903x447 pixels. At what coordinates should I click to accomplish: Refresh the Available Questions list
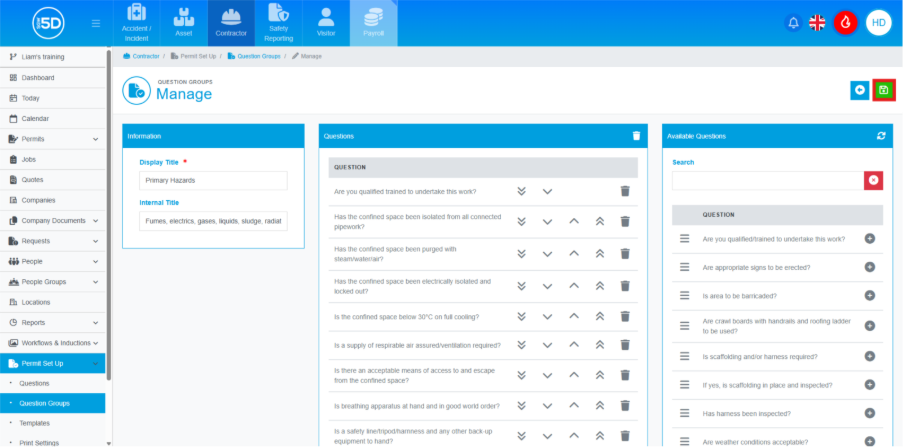click(881, 136)
